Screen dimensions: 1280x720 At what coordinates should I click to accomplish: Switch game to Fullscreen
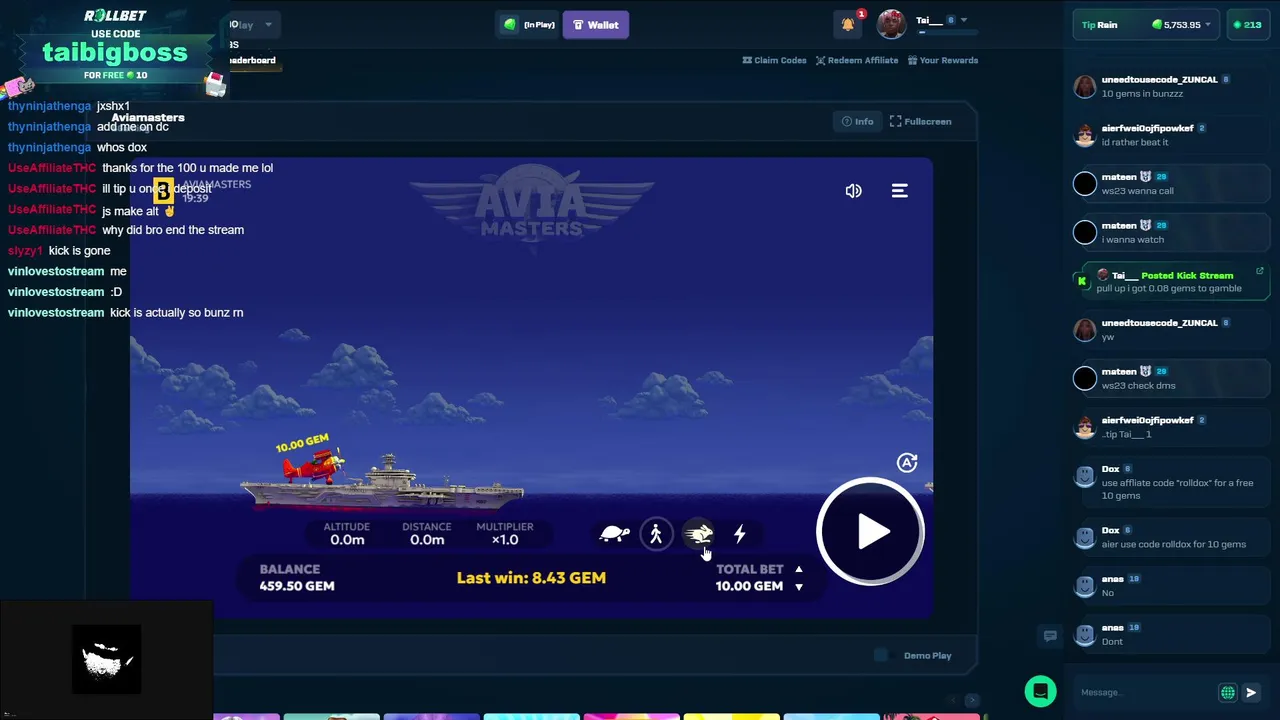point(920,122)
